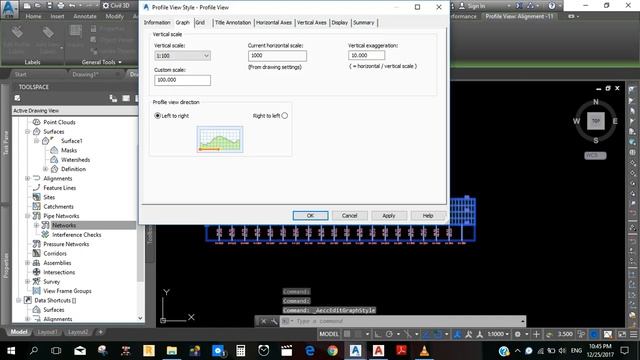This screenshot has width=640, height=360.
Task: Toggle the clean screen icon in status bar
Action: [x=622, y=334]
